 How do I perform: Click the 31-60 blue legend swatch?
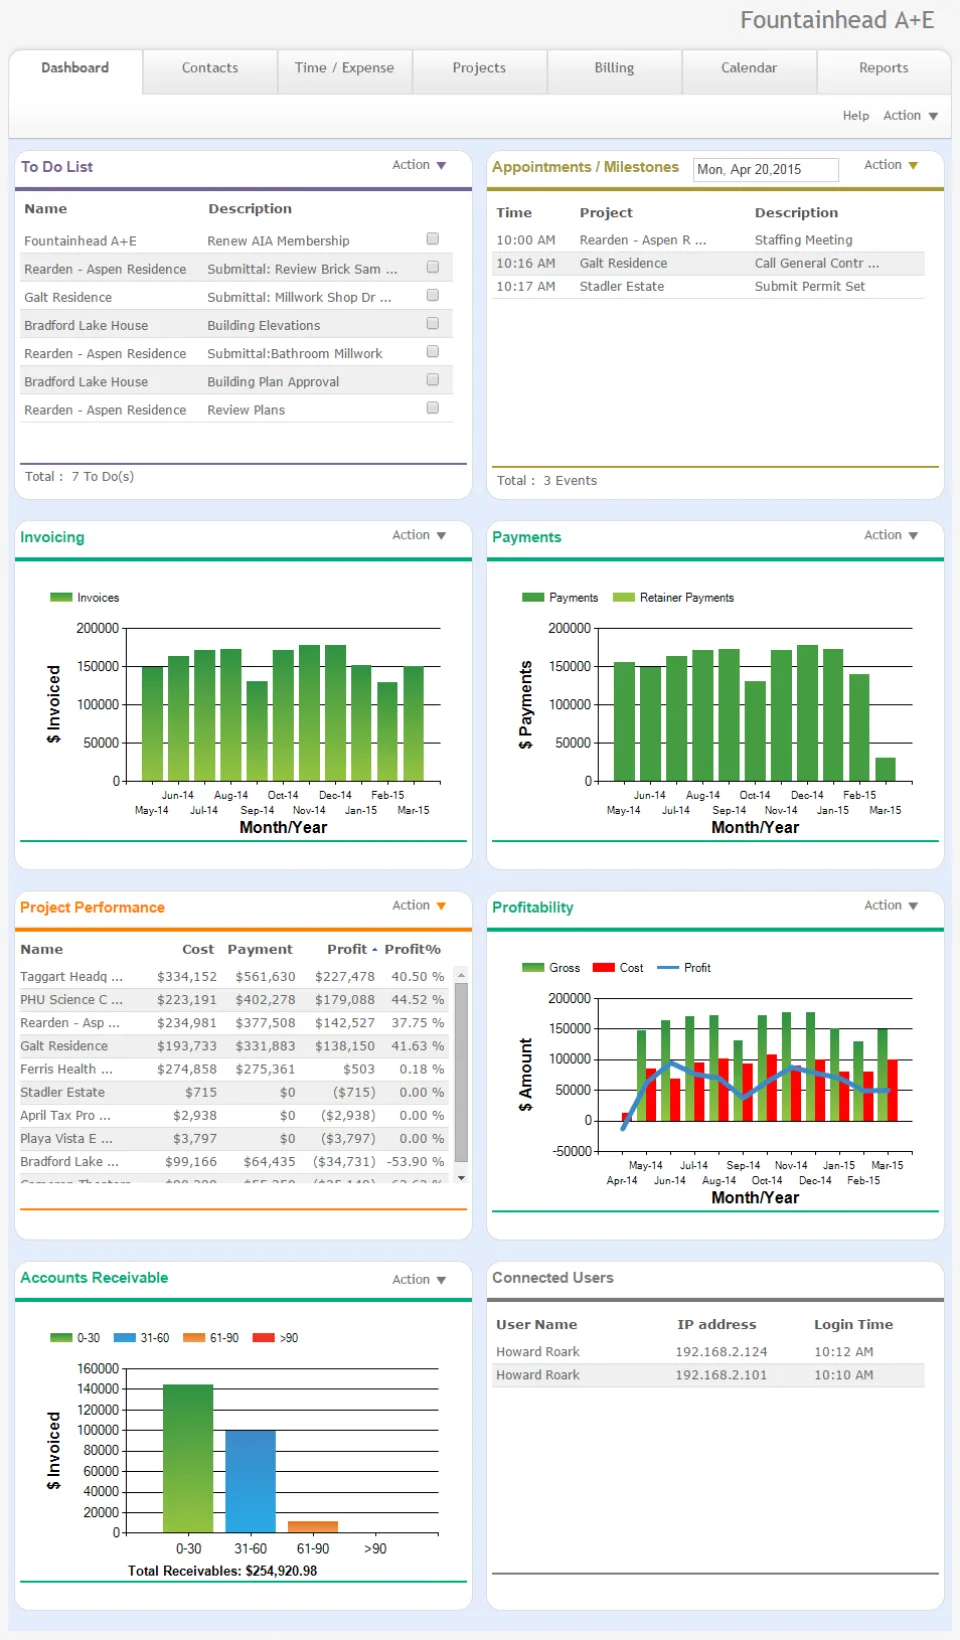tap(125, 1337)
